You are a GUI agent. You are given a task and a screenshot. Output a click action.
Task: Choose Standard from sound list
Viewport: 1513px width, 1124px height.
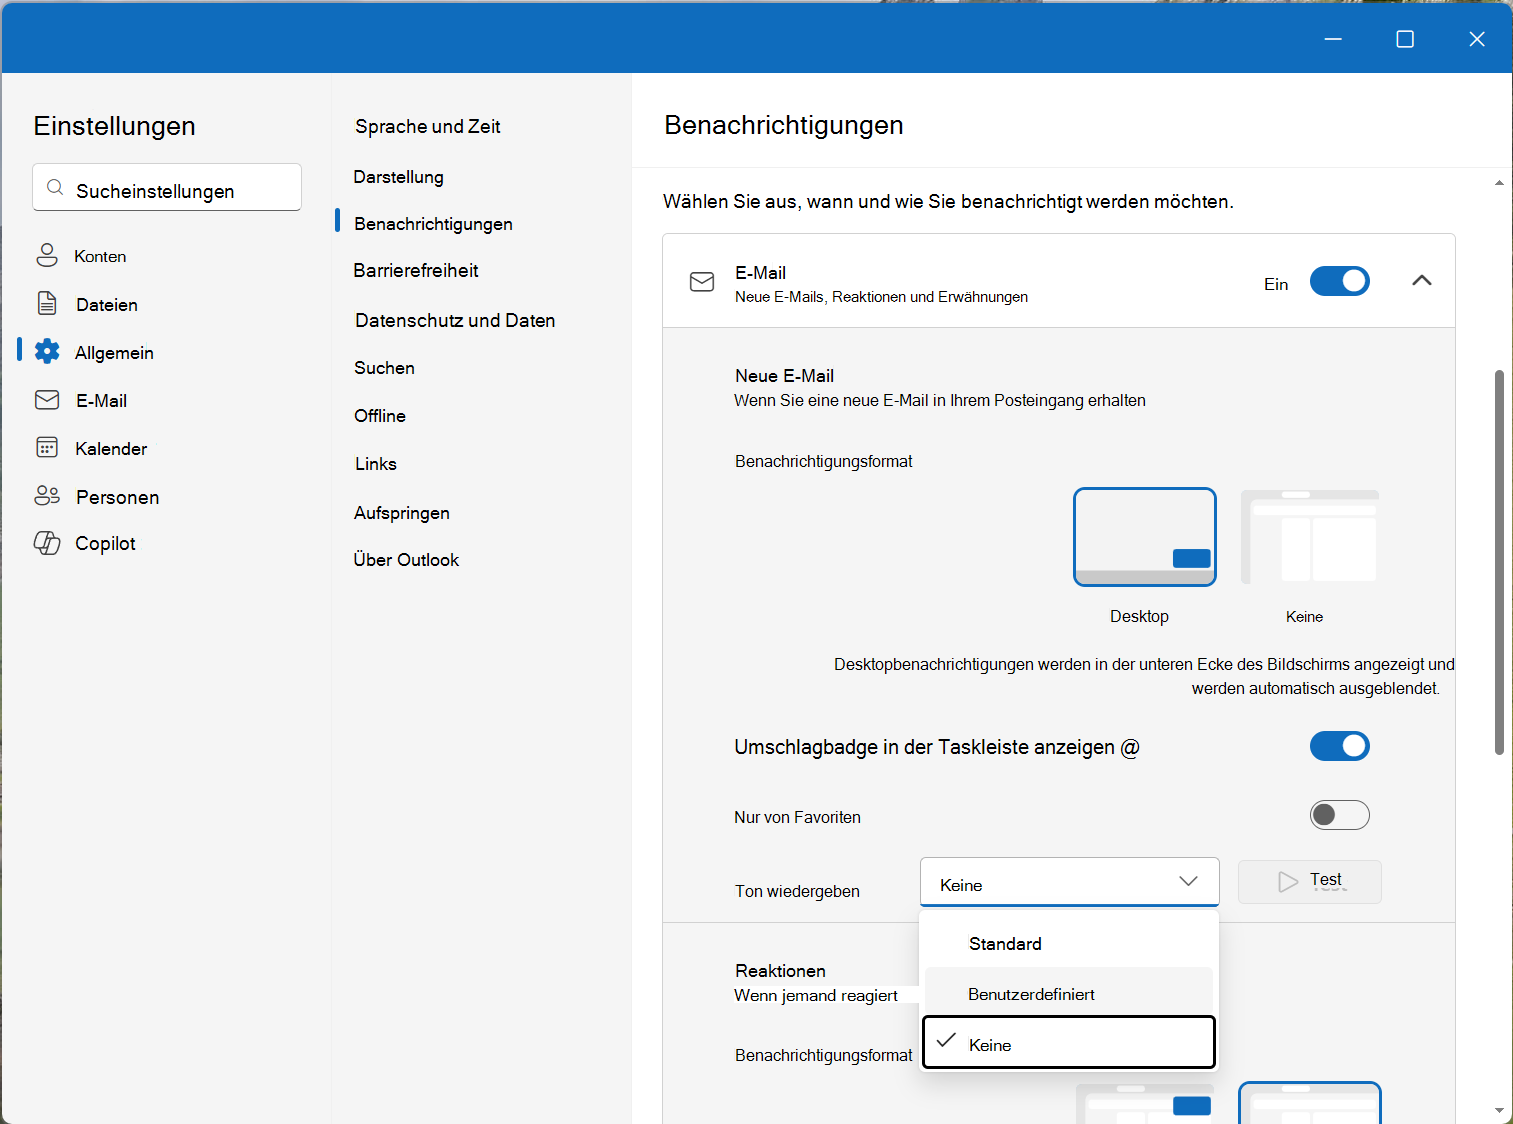coord(1069,943)
